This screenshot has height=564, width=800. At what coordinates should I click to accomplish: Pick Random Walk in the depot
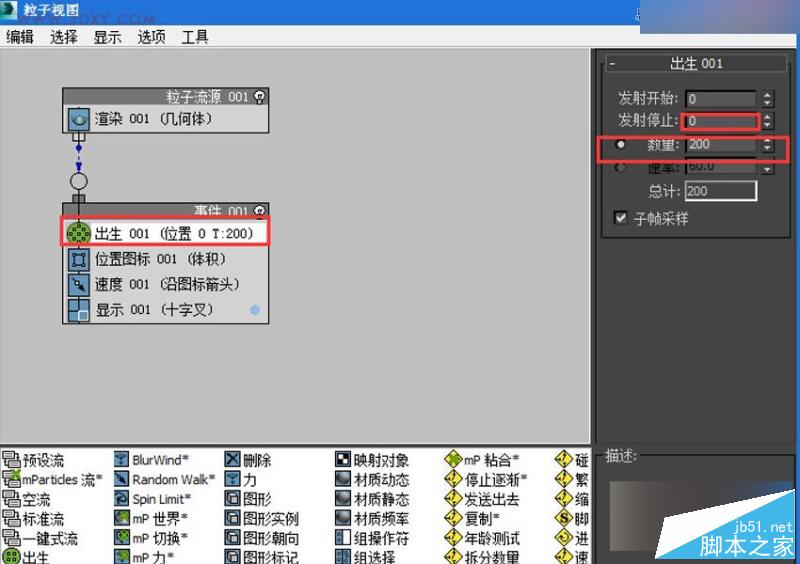tap(165, 479)
